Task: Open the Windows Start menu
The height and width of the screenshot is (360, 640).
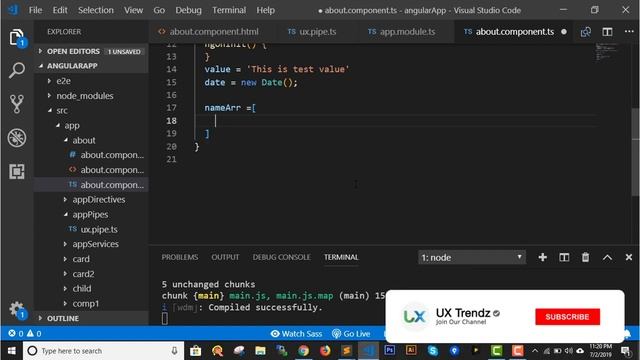Action: (11, 351)
